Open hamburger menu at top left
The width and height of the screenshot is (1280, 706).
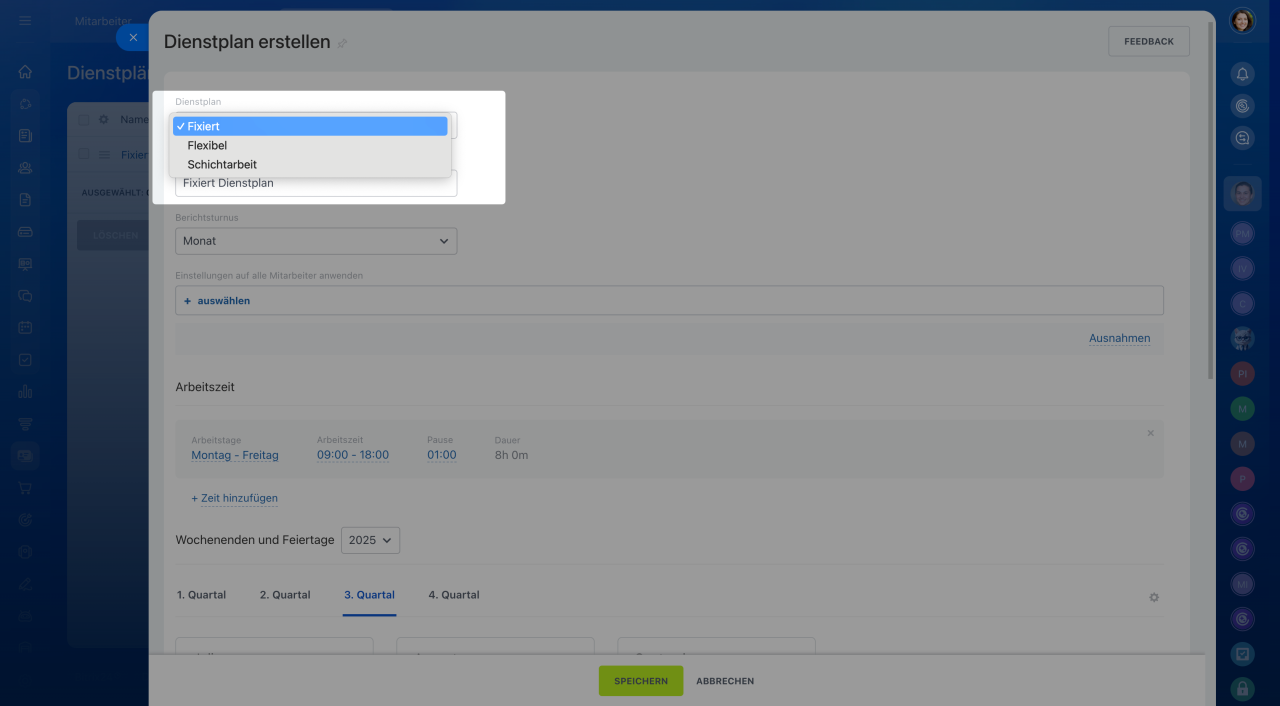25,21
